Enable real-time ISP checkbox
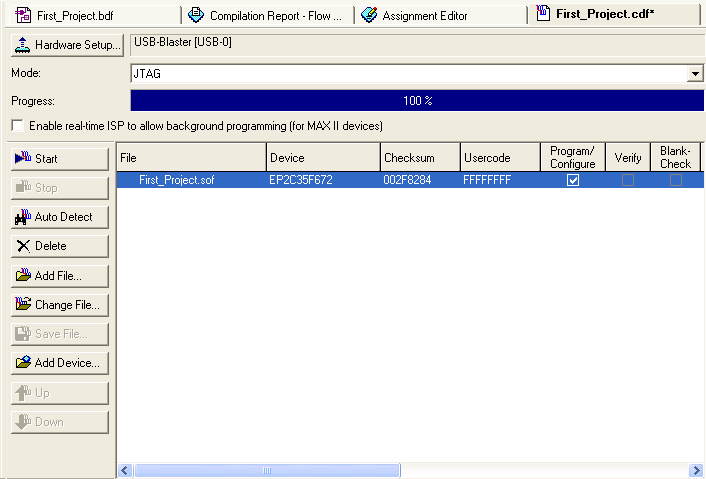The image size is (706, 479). [18, 126]
